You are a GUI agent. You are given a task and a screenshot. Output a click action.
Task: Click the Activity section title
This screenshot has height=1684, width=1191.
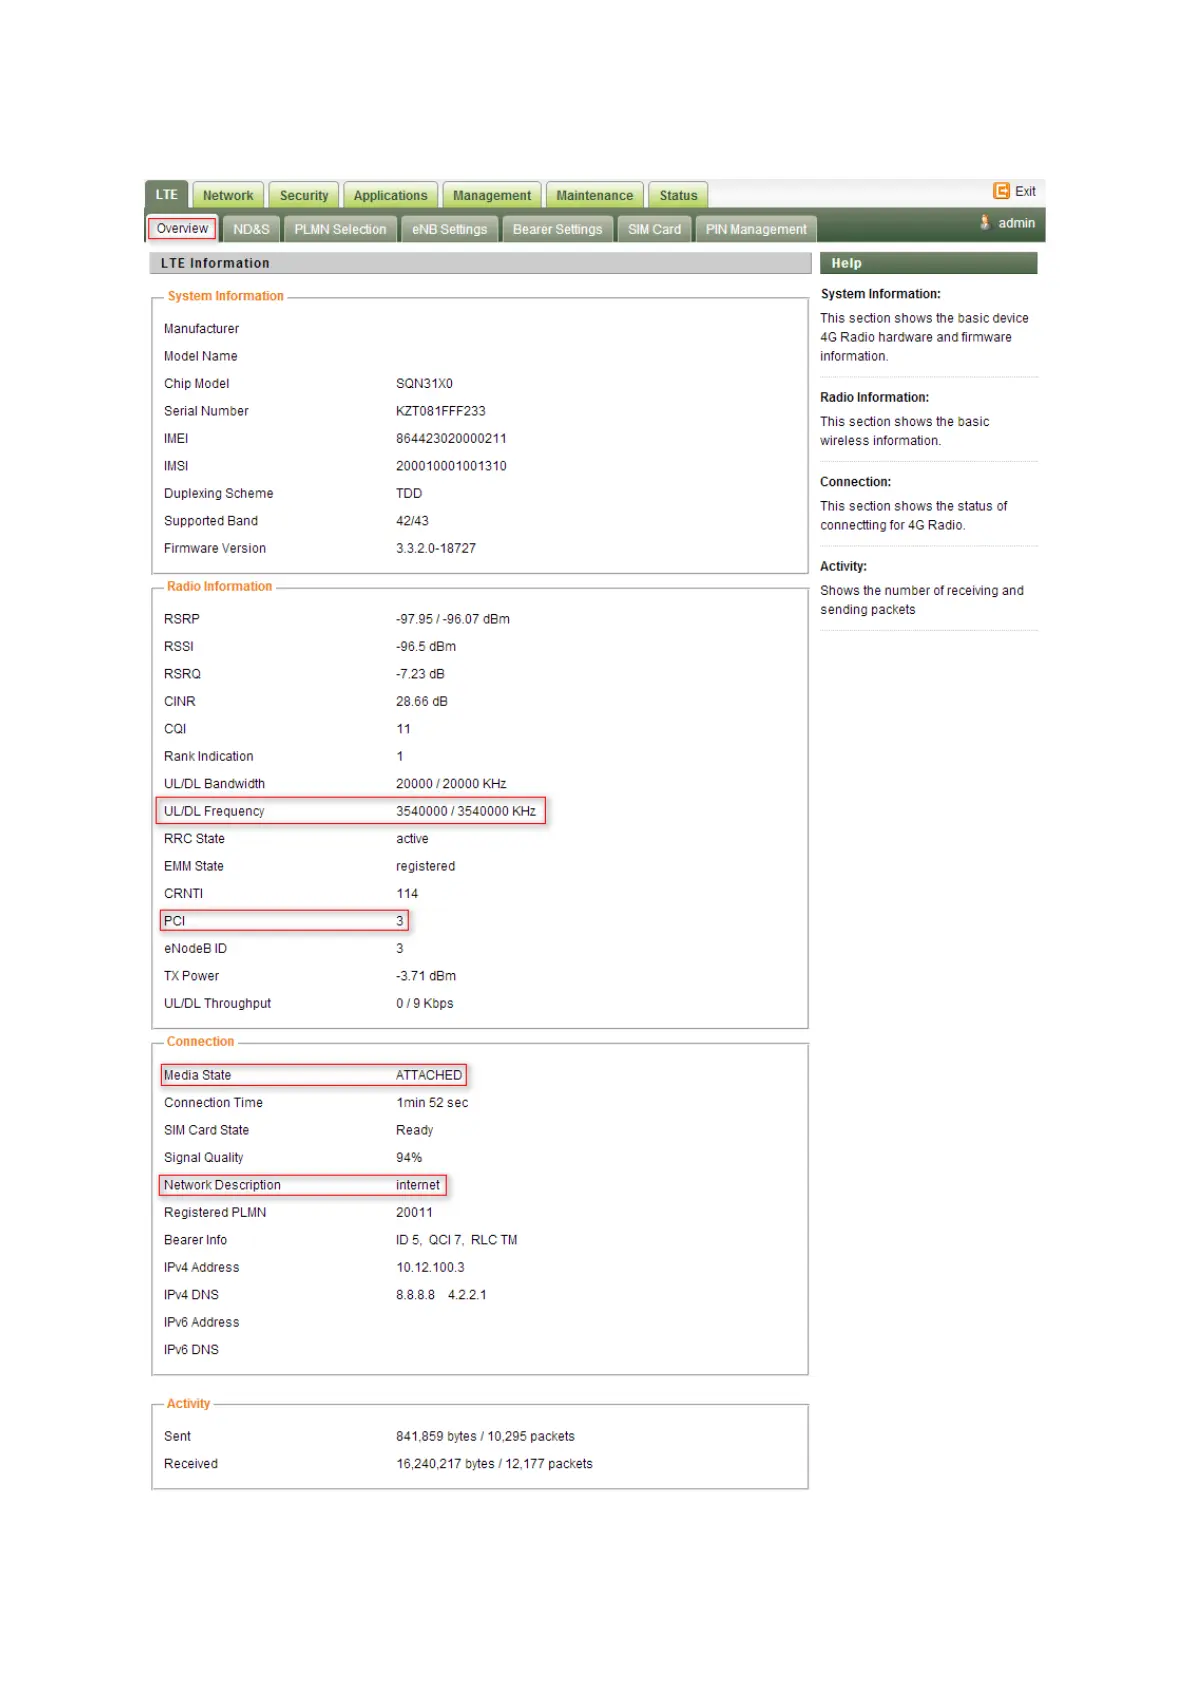point(188,1404)
